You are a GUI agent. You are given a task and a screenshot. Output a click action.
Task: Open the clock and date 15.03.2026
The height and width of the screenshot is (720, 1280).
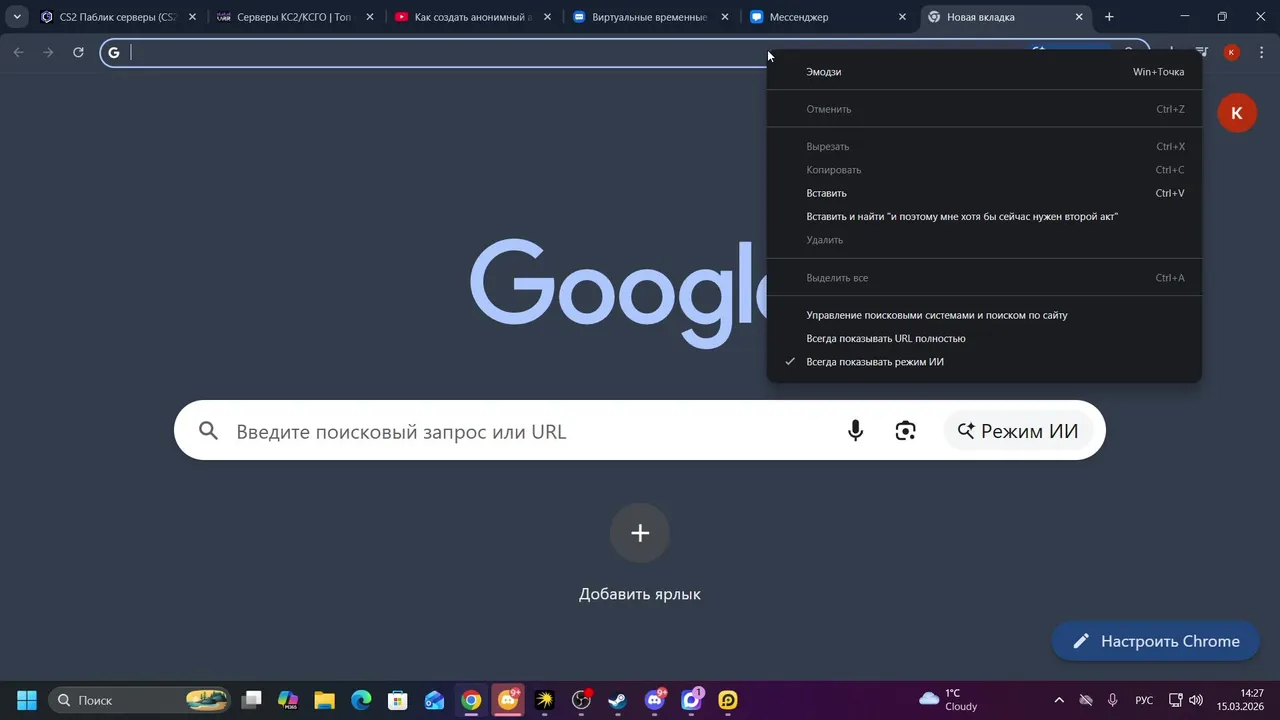(x=1240, y=700)
